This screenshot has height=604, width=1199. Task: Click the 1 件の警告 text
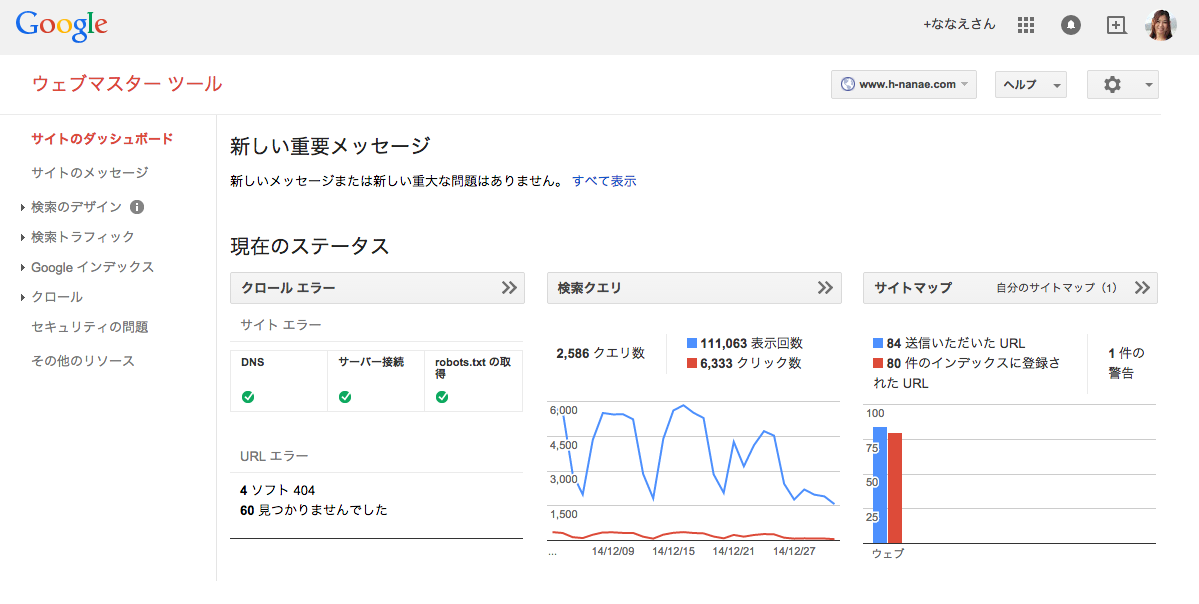[1126, 363]
